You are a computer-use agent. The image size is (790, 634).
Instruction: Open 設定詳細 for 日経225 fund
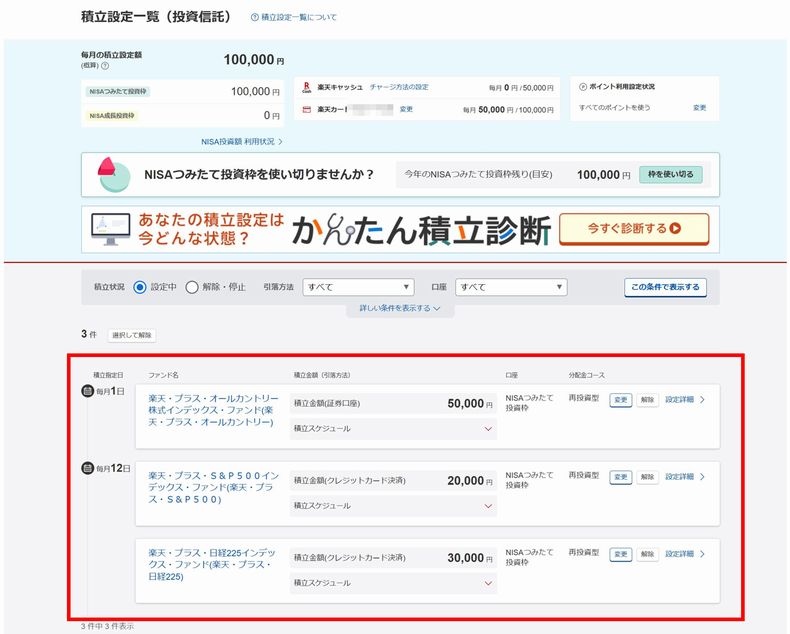coord(684,554)
